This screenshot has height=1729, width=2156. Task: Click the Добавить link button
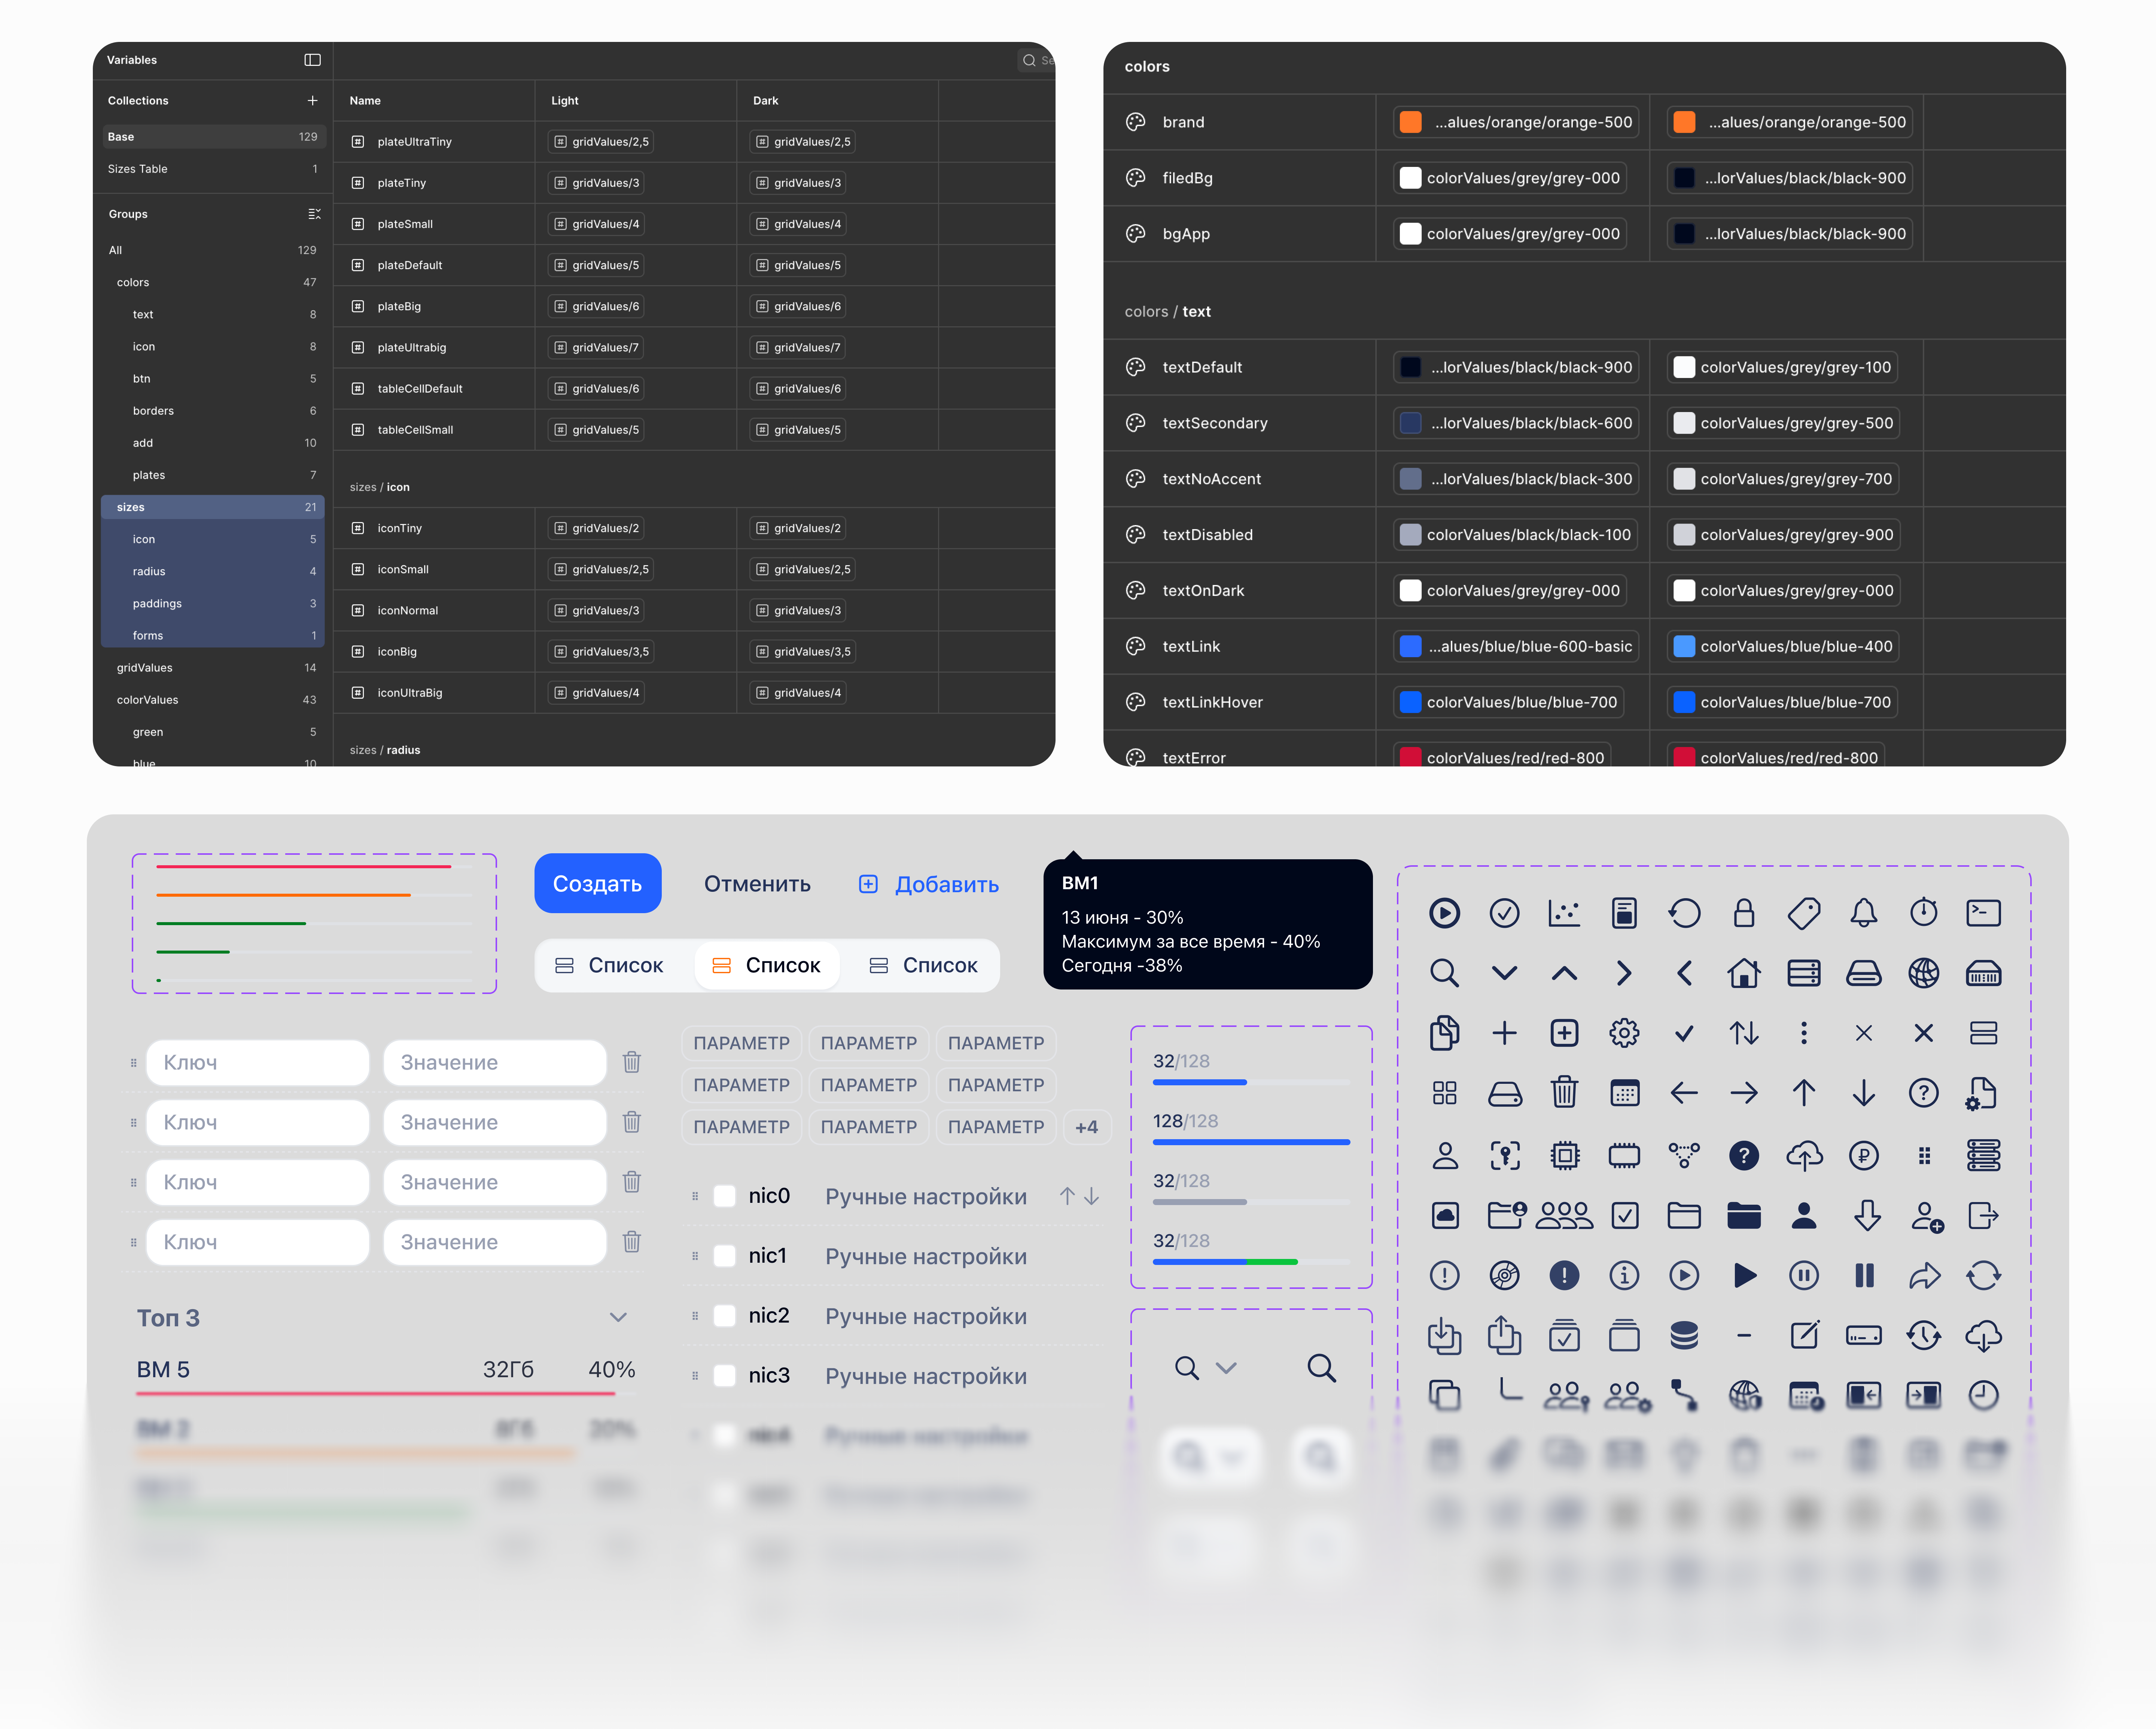pos(929,884)
